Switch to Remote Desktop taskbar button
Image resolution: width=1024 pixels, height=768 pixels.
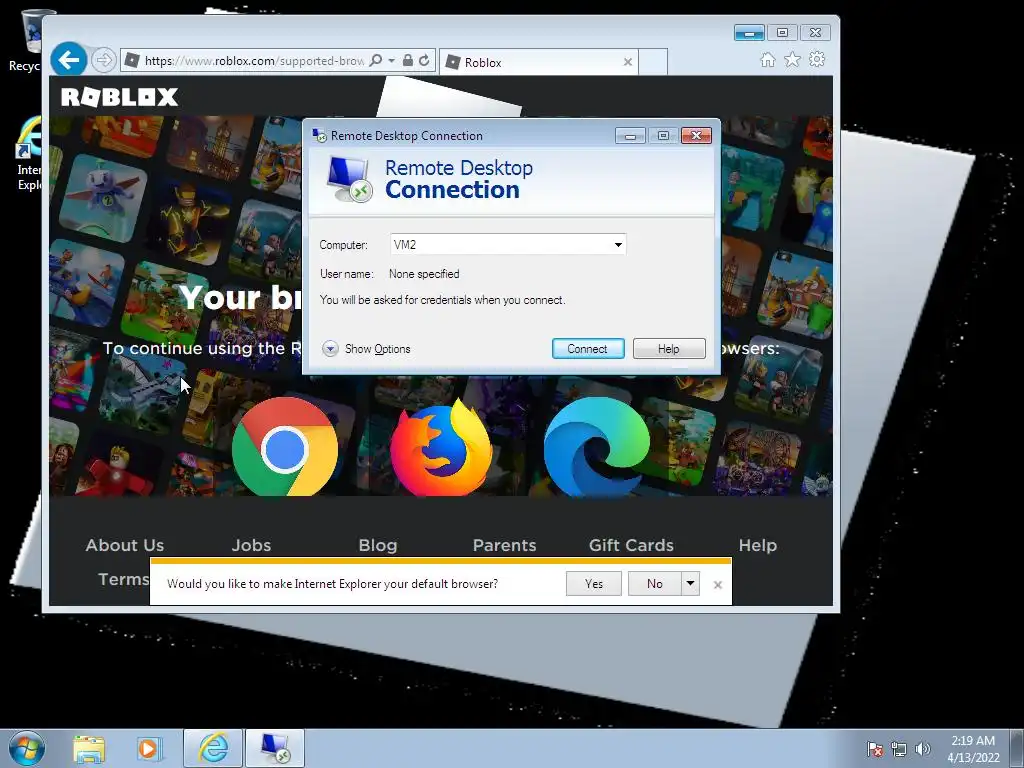coord(274,748)
